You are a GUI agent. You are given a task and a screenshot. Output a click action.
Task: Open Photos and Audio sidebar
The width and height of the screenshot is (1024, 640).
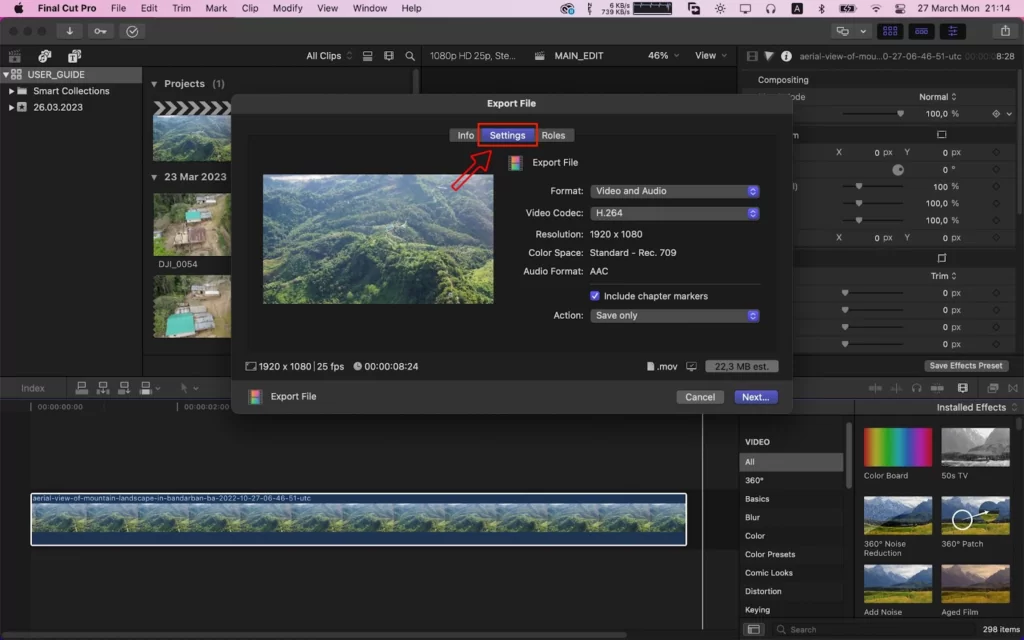pos(44,56)
